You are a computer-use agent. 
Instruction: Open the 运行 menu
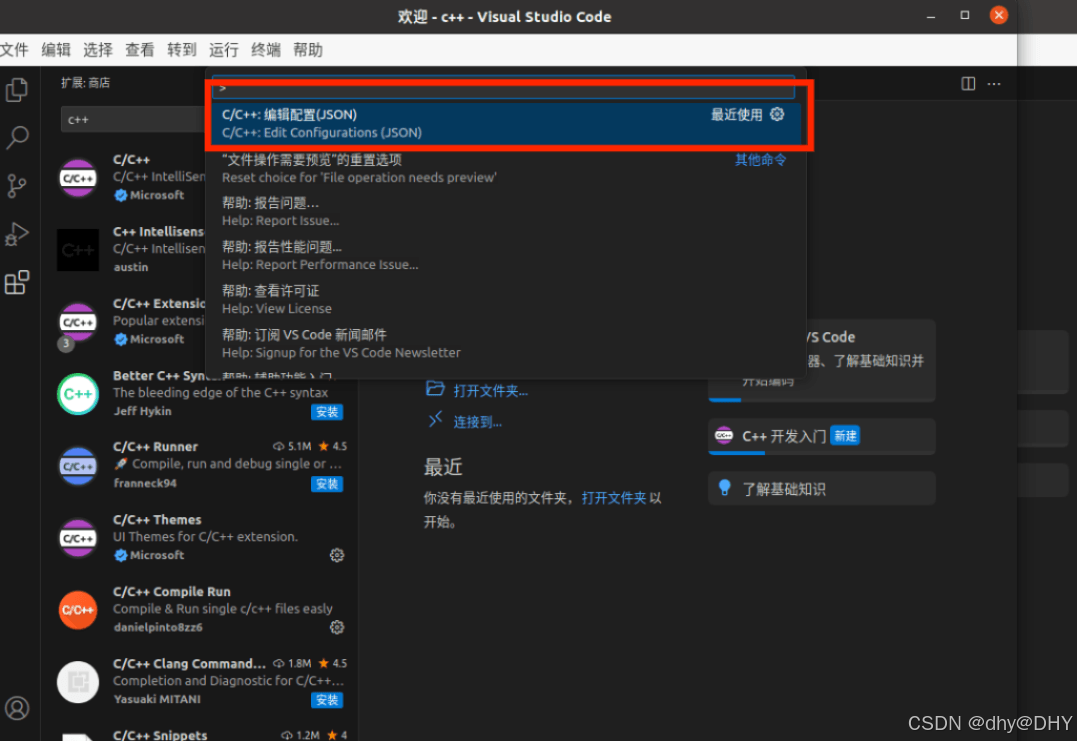click(224, 50)
